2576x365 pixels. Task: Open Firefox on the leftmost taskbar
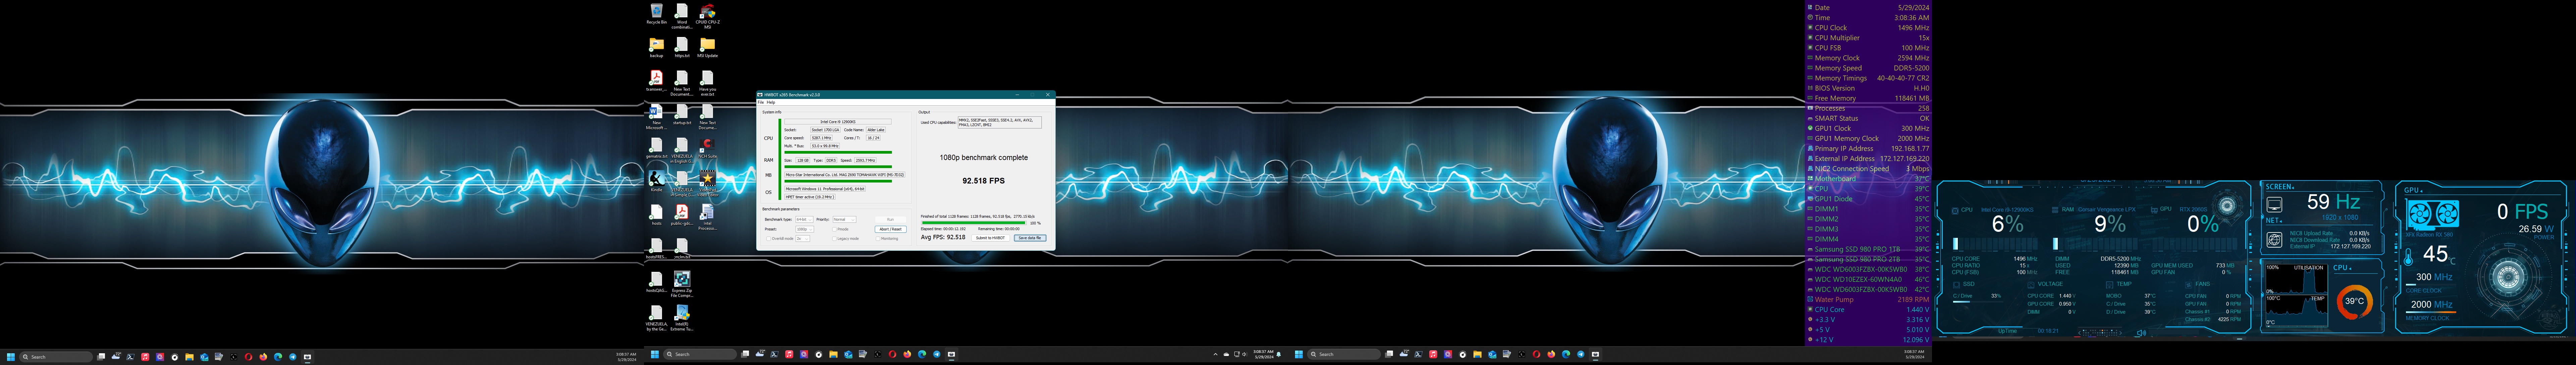click(x=263, y=357)
